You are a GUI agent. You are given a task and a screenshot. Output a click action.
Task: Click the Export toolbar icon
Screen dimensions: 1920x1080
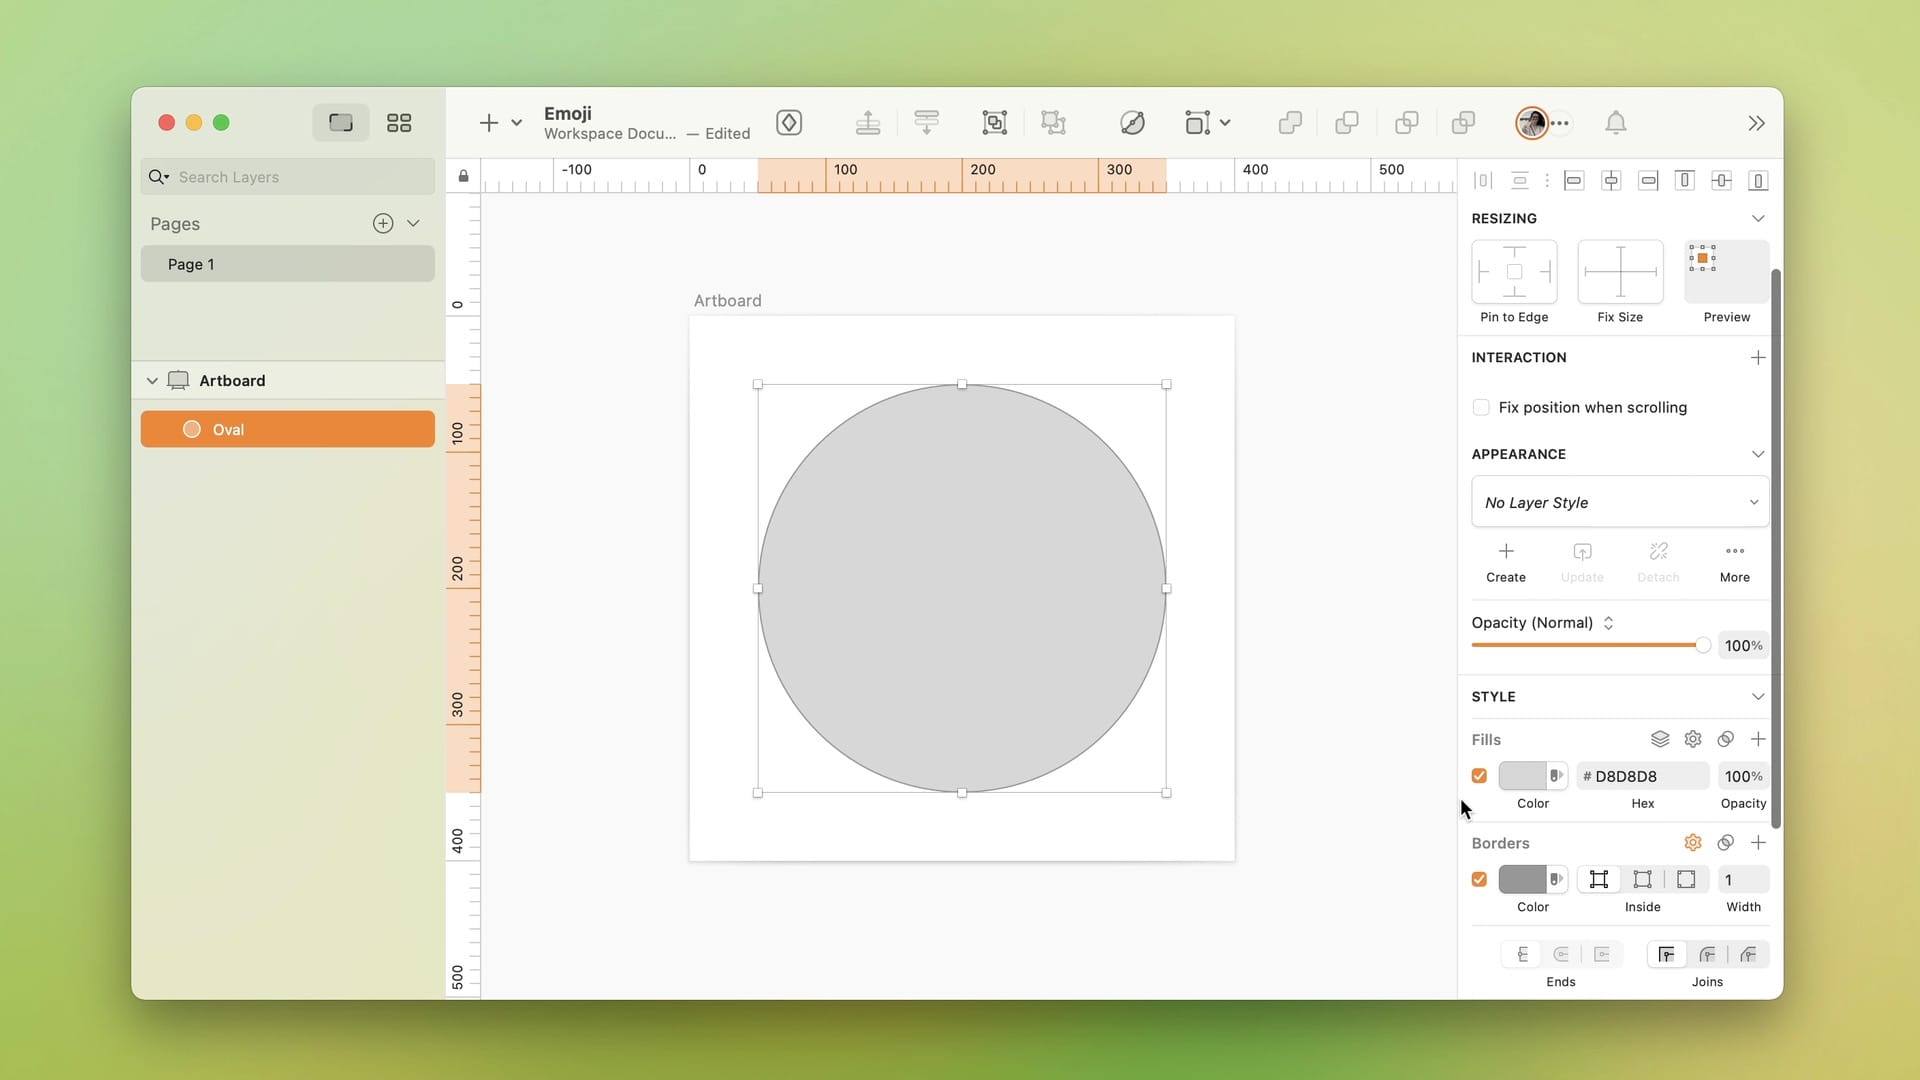868,122
